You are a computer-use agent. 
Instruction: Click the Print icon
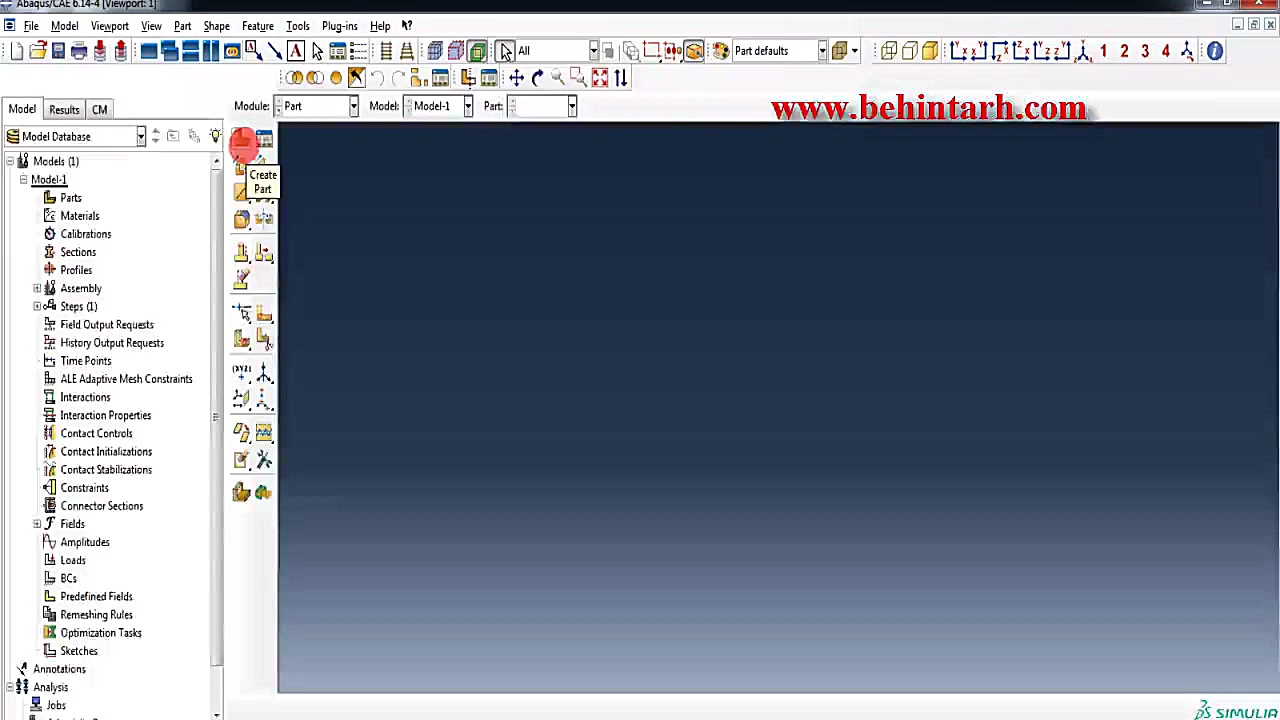79,51
